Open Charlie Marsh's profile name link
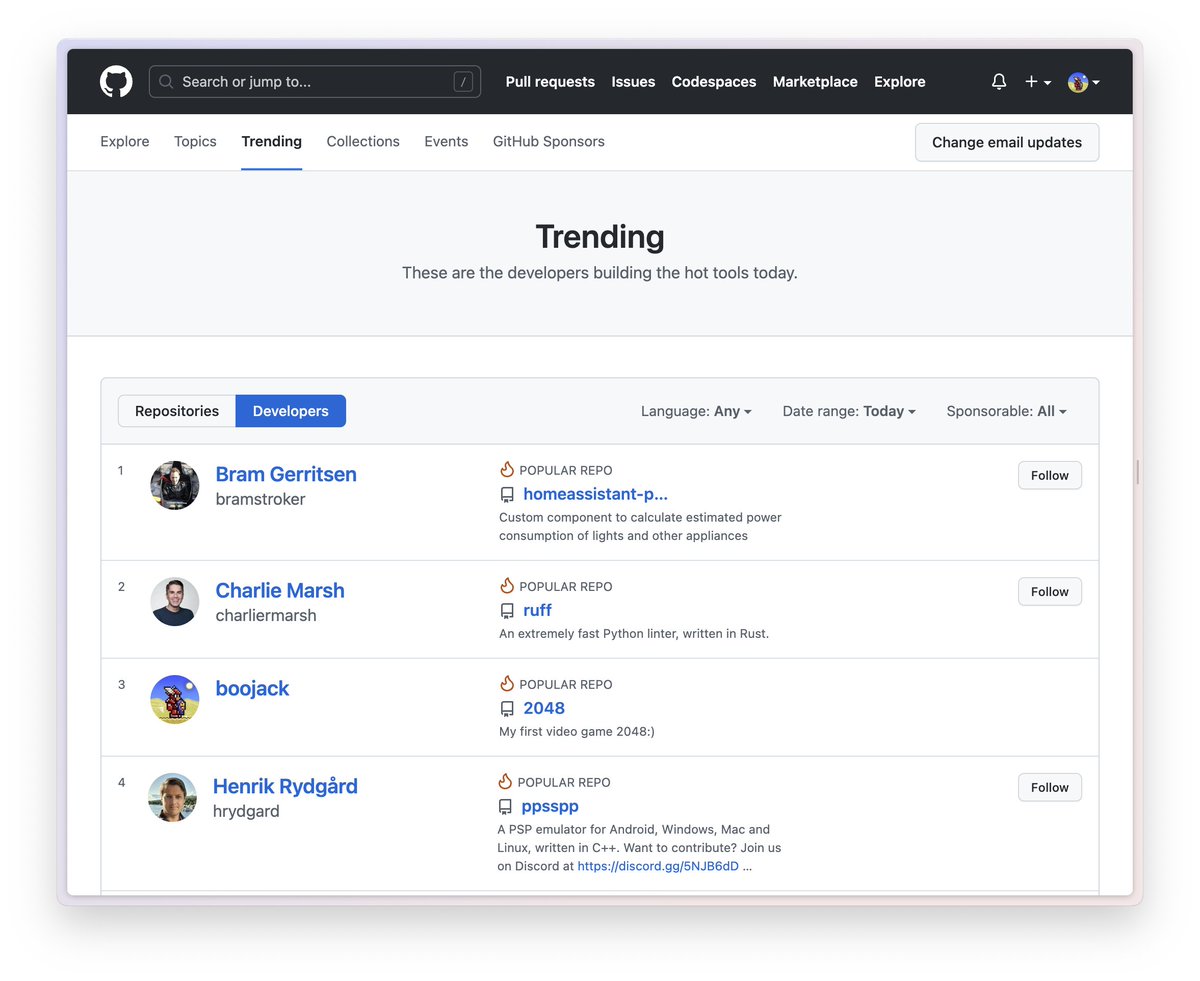Viewport: 1200px width, 981px height. tap(280, 590)
